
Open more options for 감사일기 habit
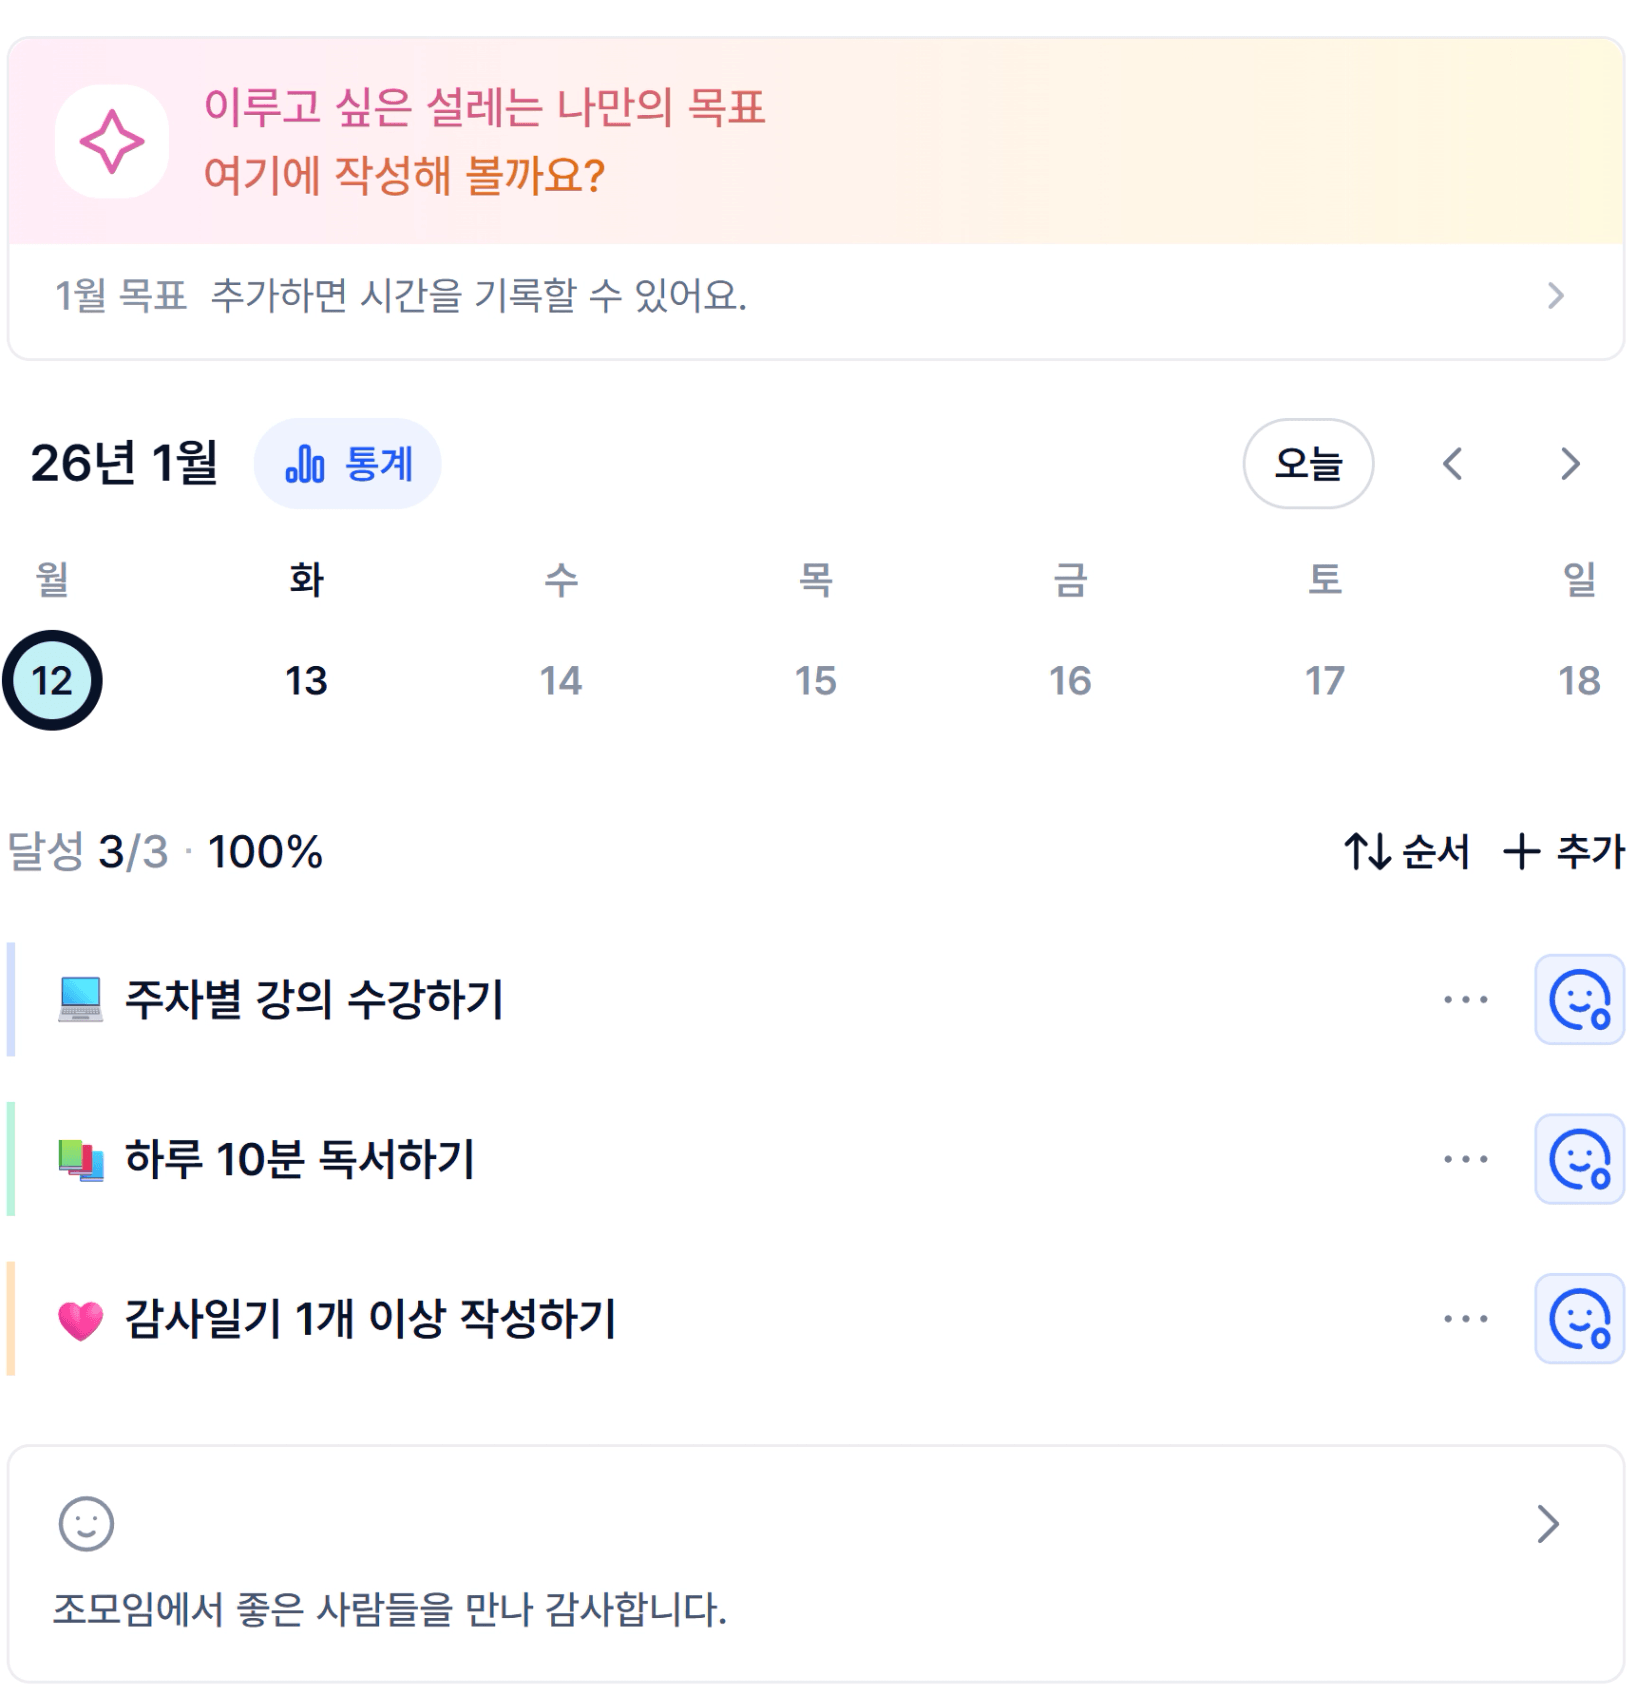coord(1465,1319)
